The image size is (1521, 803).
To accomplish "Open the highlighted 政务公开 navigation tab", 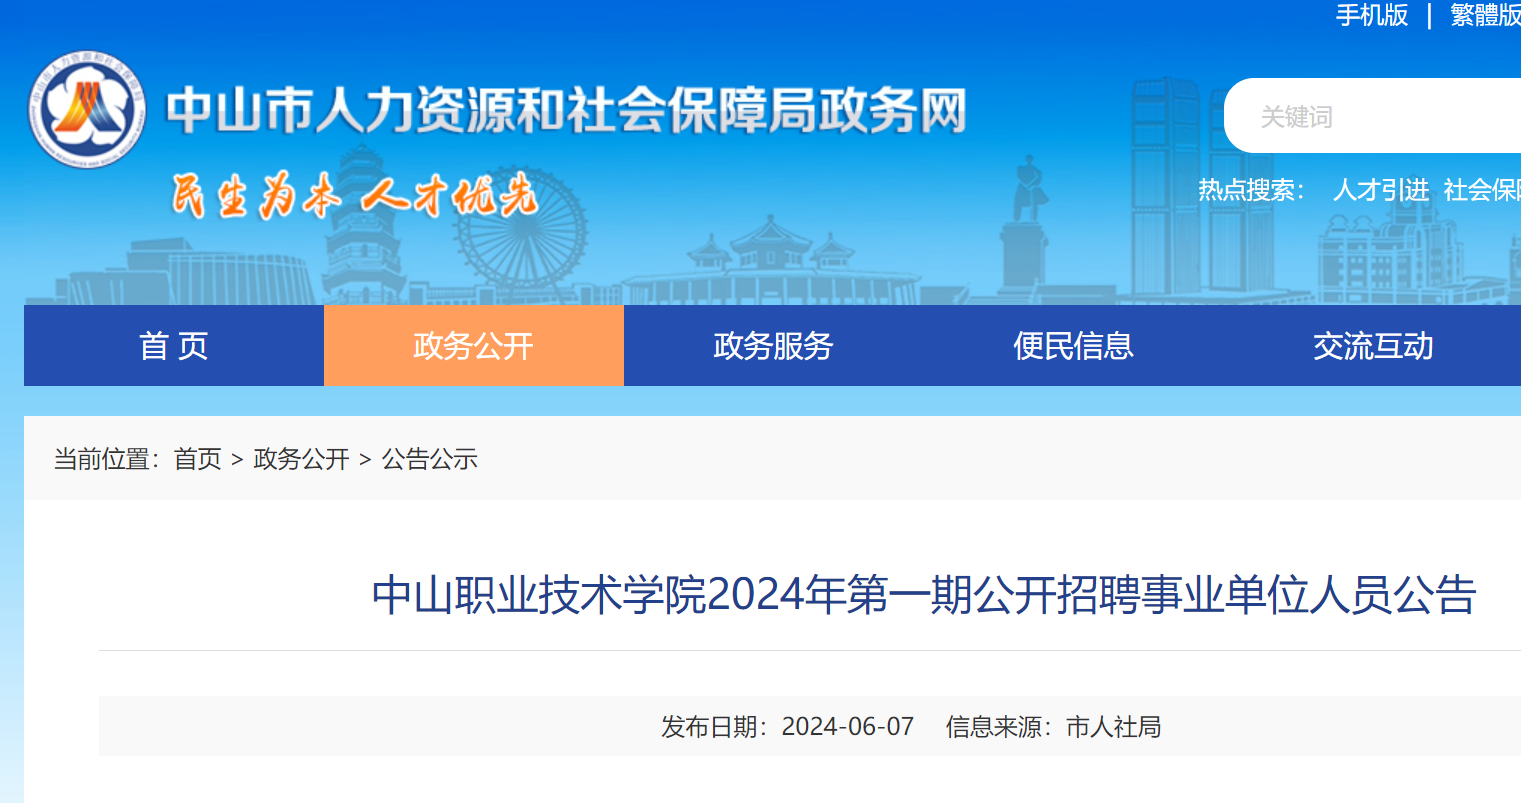I will [474, 346].
